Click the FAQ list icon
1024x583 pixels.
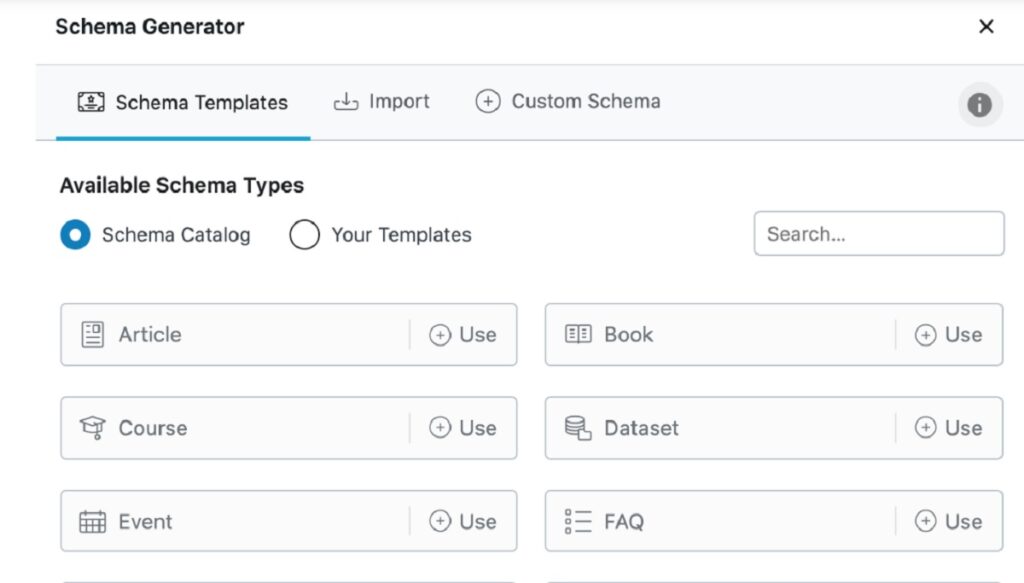tap(578, 522)
